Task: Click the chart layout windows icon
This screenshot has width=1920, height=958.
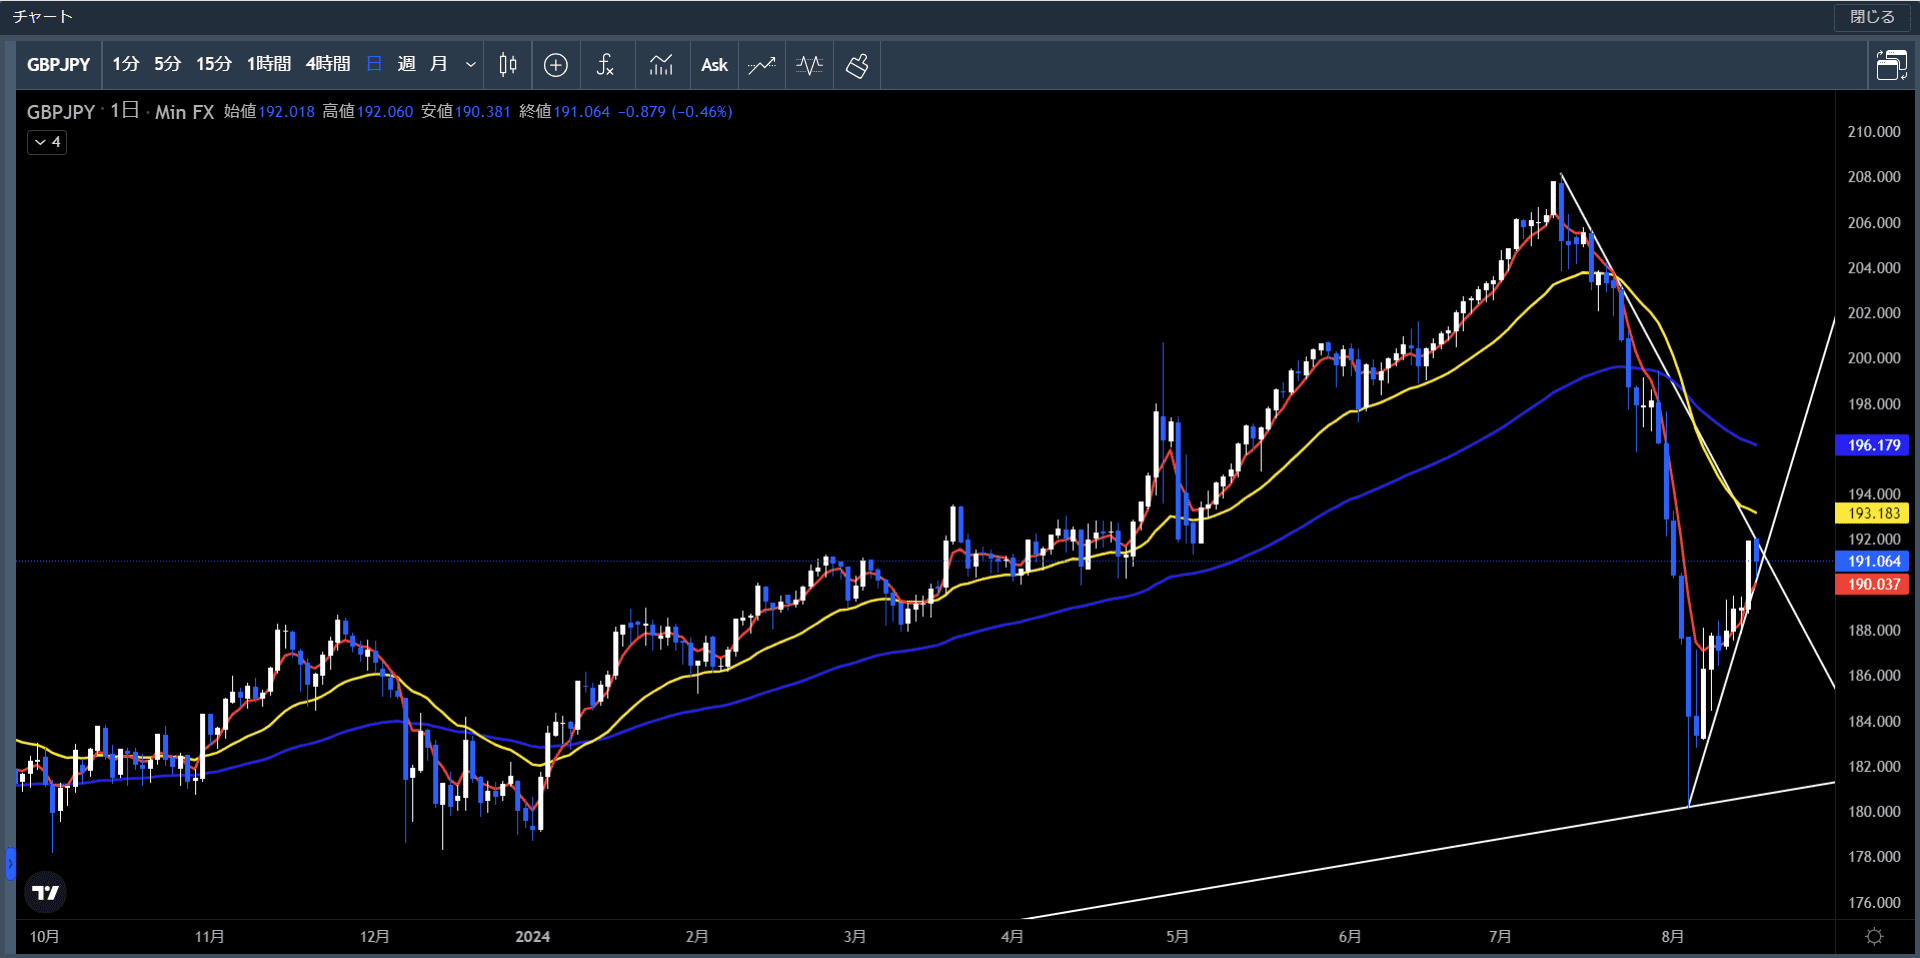Action: point(1891,65)
